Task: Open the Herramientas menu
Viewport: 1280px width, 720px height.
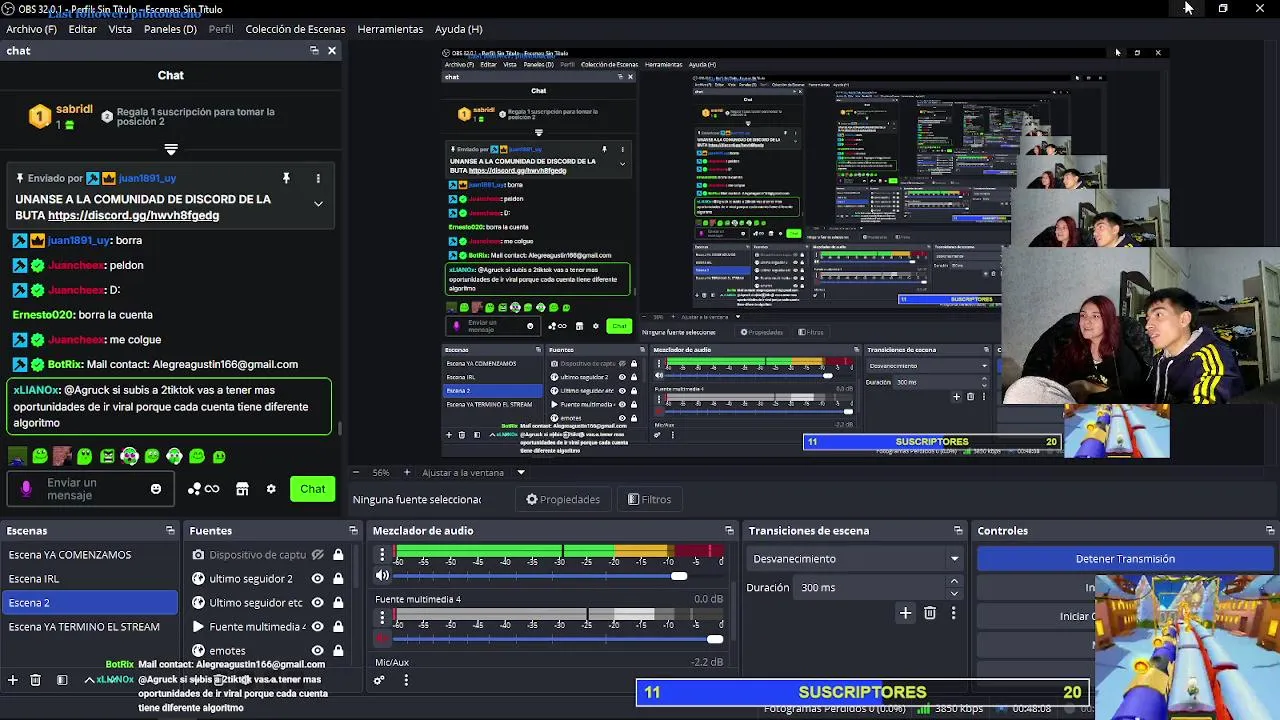Action: 390,29
